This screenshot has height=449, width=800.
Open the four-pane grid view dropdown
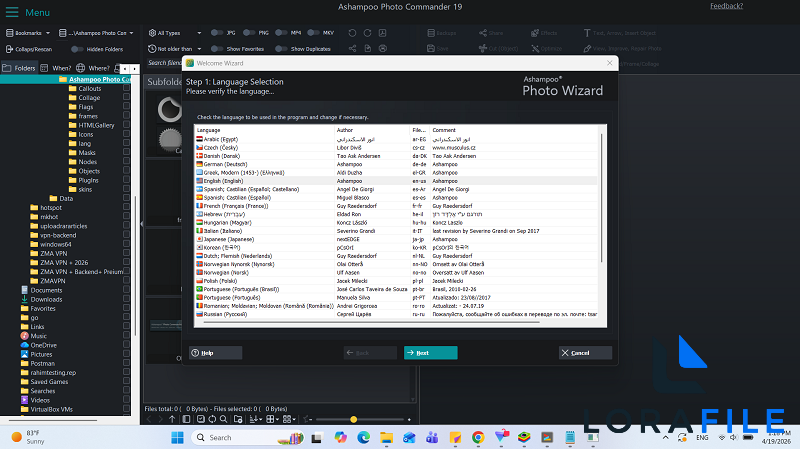click(x=272, y=419)
